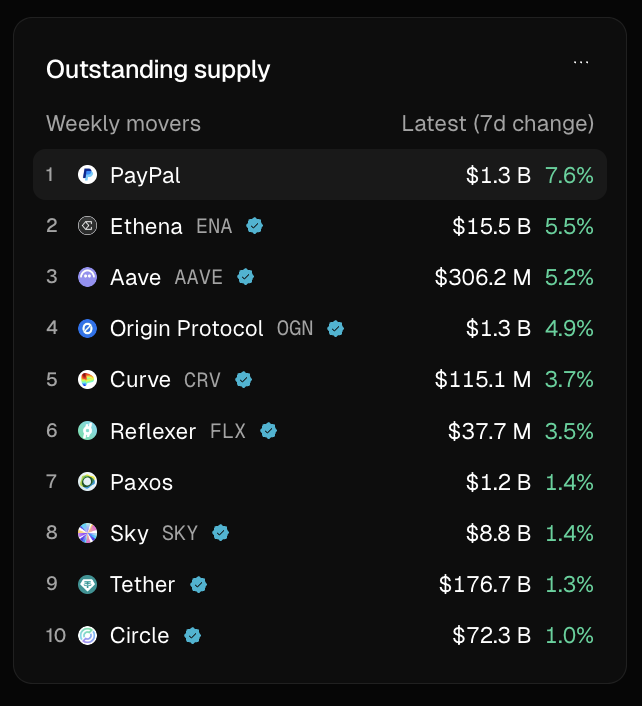Click the Sky logo icon
Screen dimensions: 642x706
click(x=87, y=533)
